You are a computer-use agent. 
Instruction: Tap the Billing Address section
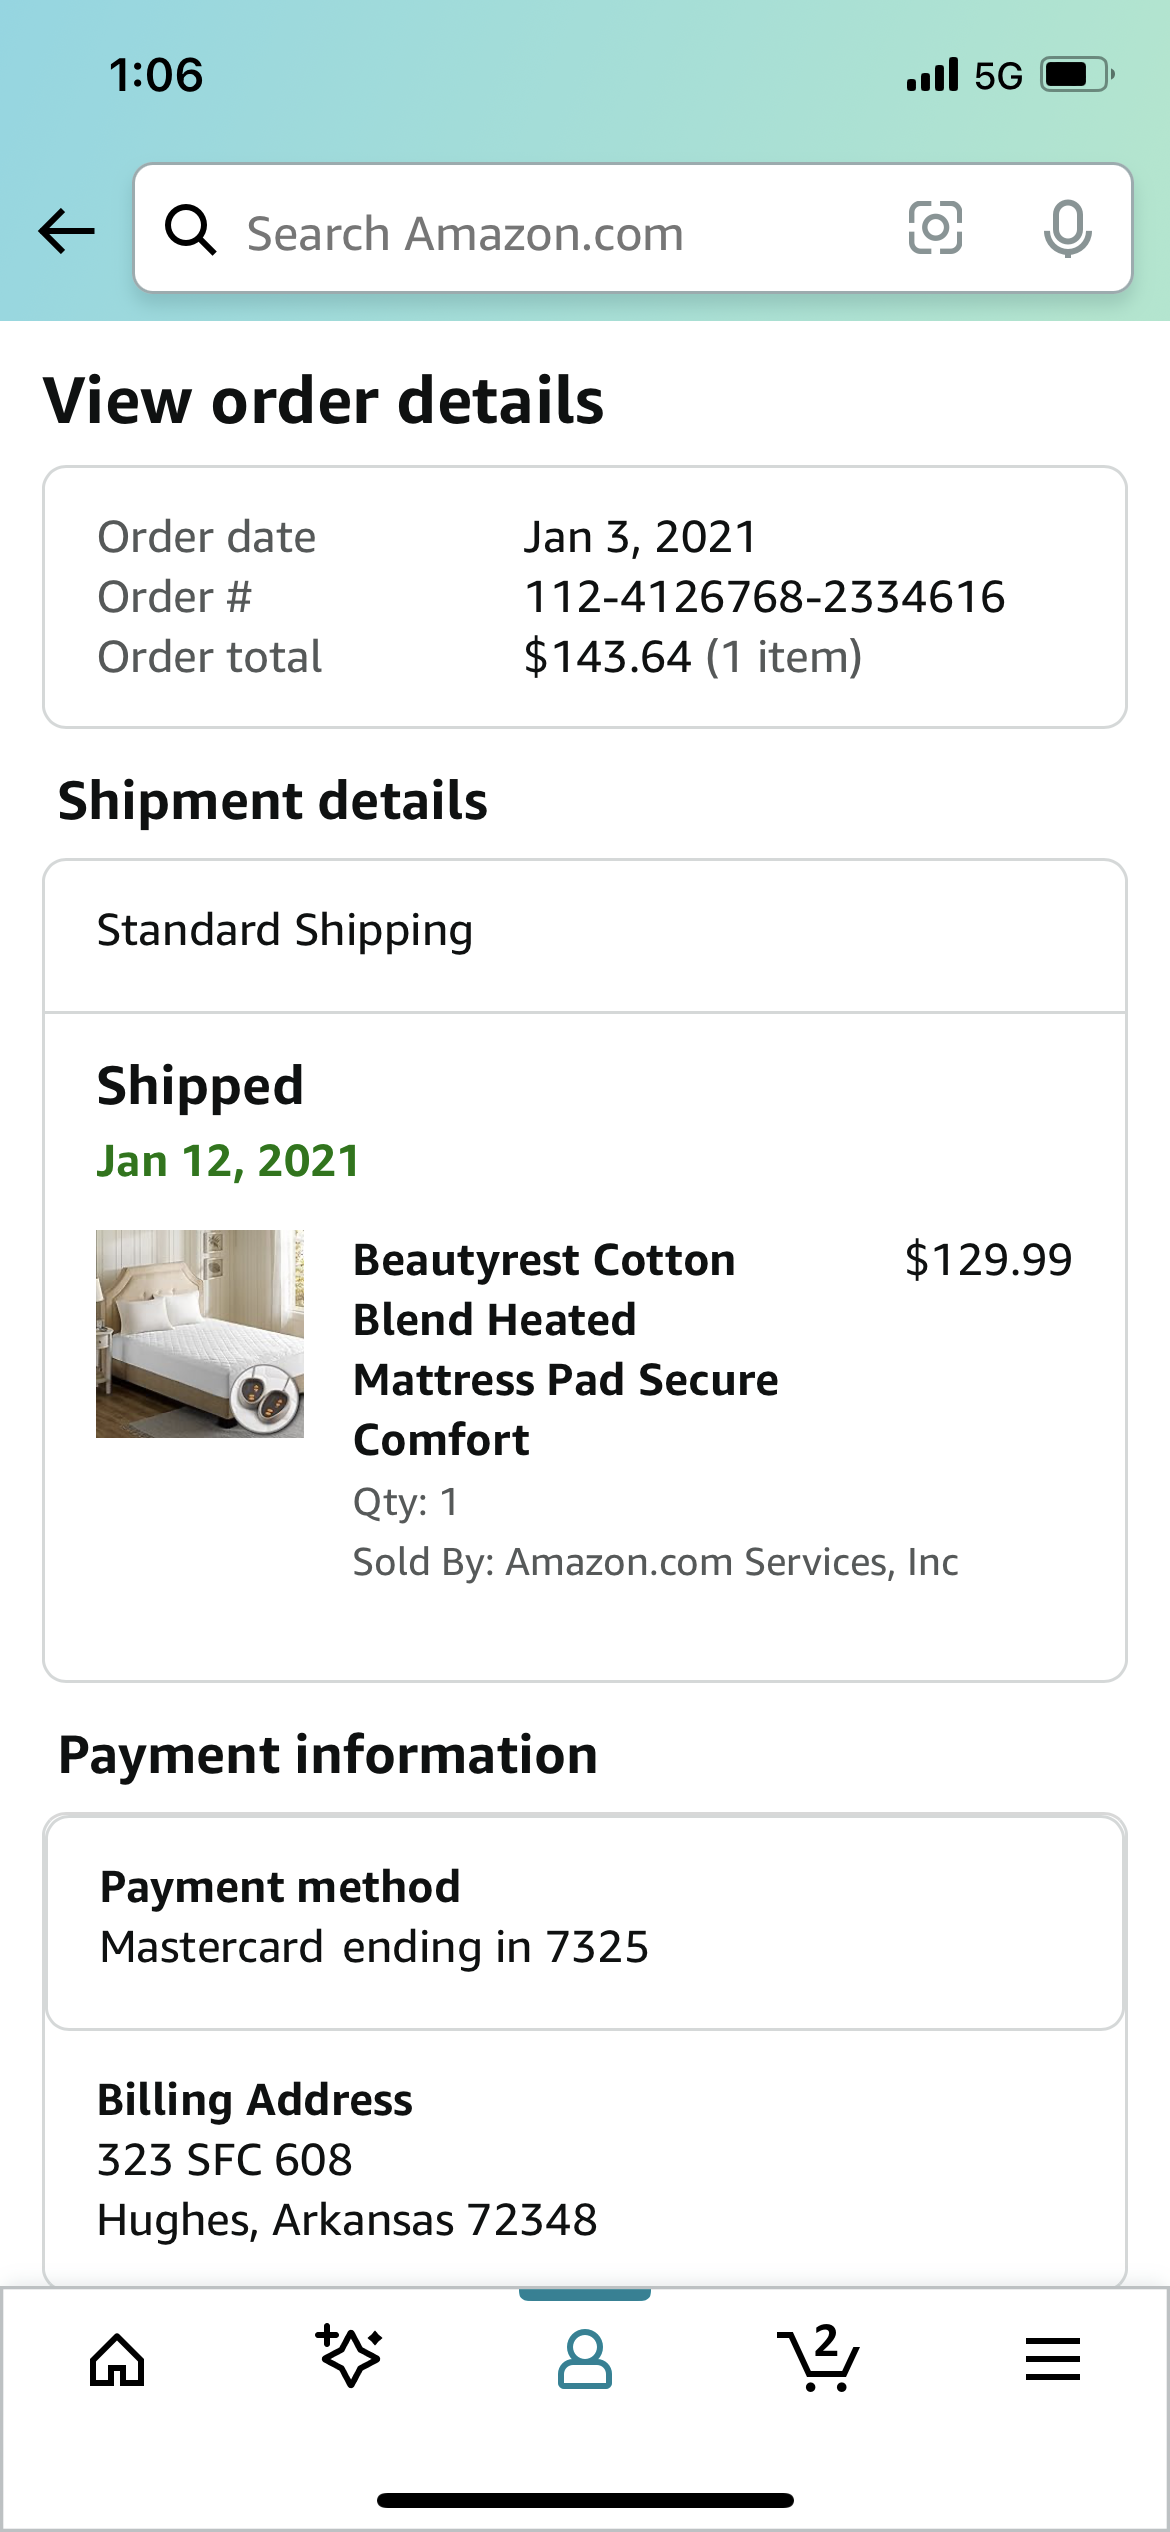[585, 2160]
